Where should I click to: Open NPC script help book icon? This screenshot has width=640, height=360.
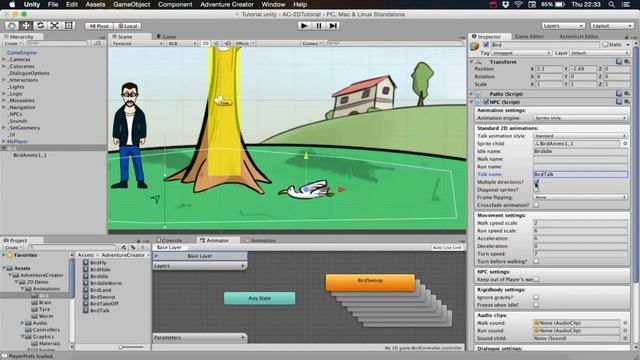click(619, 102)
